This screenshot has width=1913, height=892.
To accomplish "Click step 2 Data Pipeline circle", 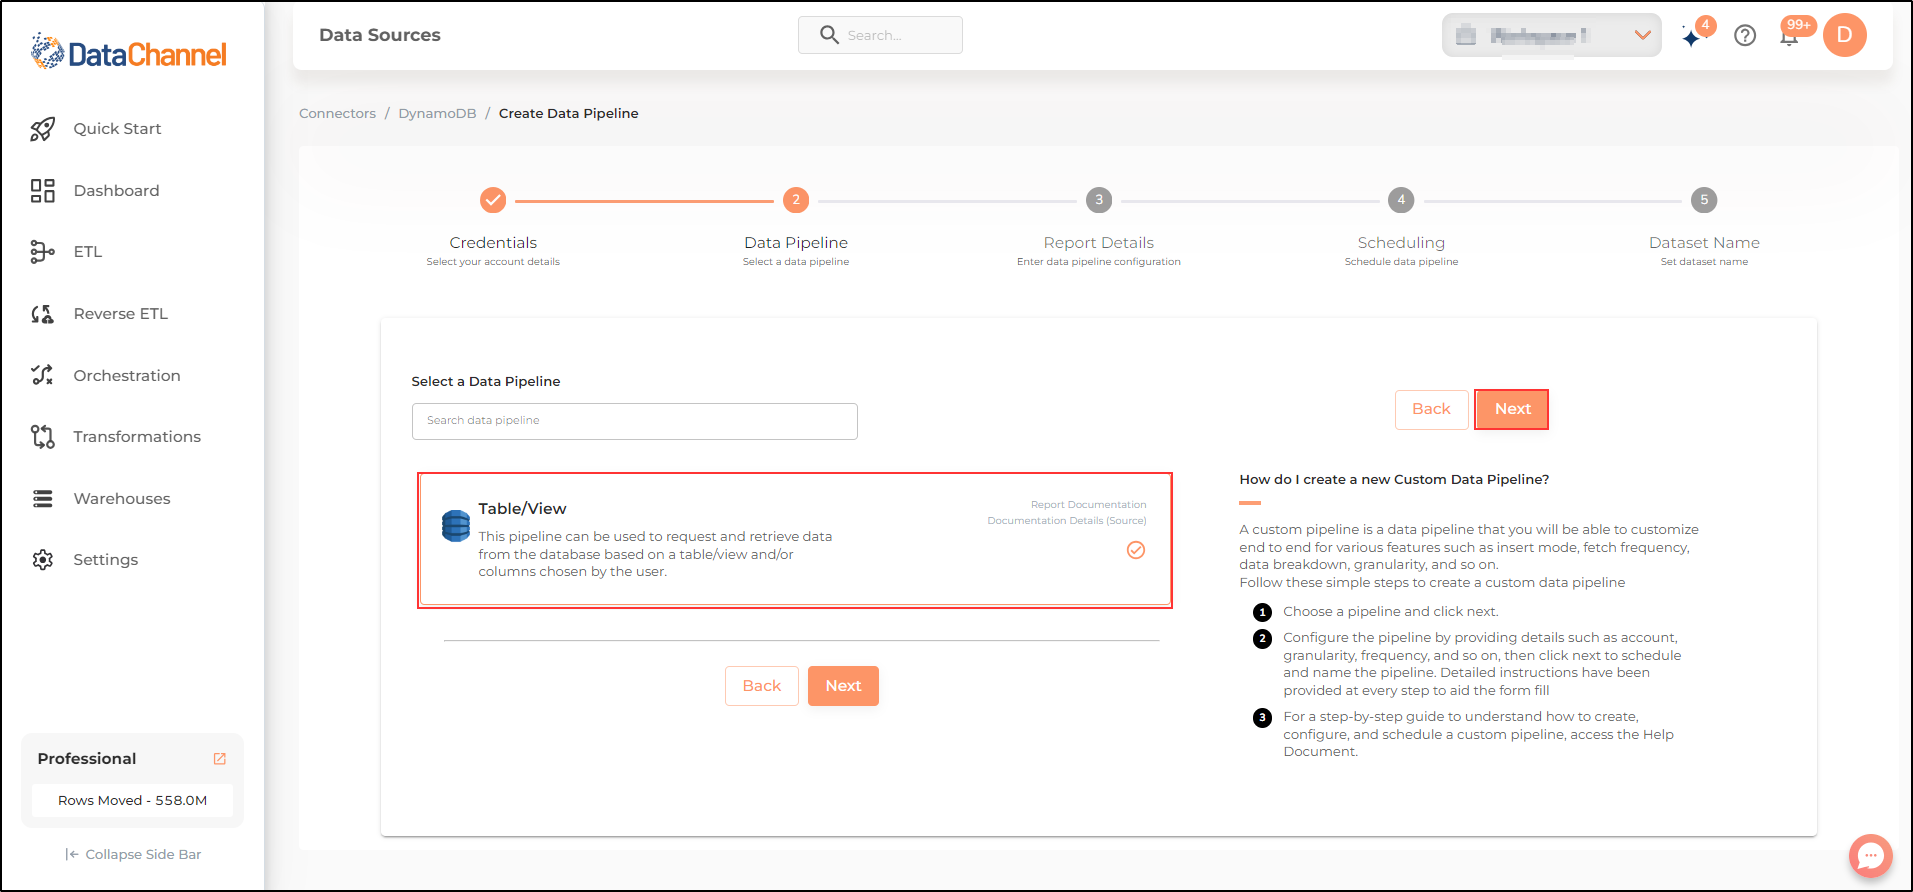I will (x=796, y=200).
